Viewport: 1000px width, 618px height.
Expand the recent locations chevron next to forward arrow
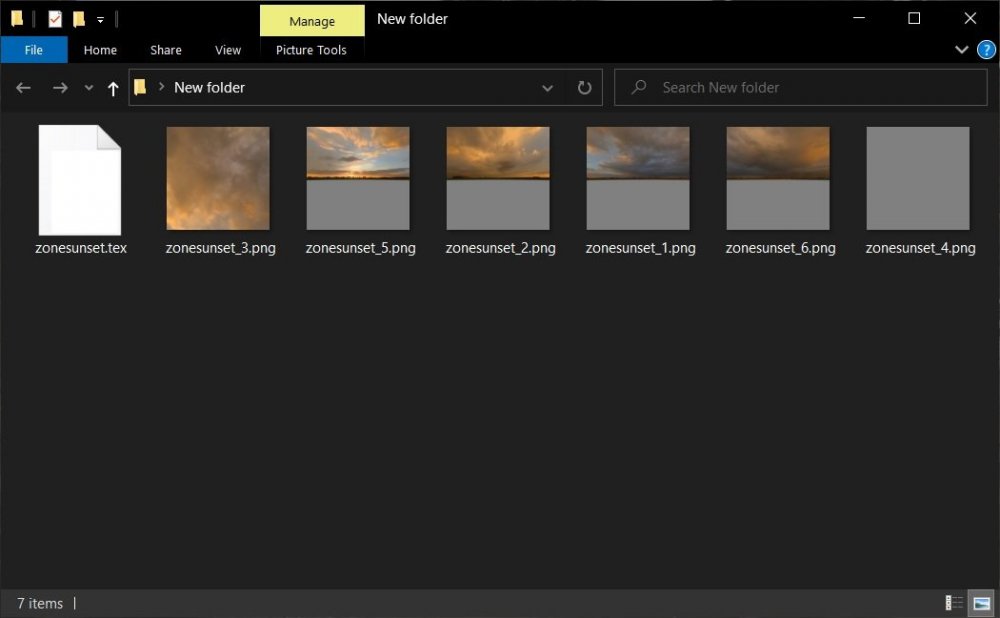pos(88,87)
